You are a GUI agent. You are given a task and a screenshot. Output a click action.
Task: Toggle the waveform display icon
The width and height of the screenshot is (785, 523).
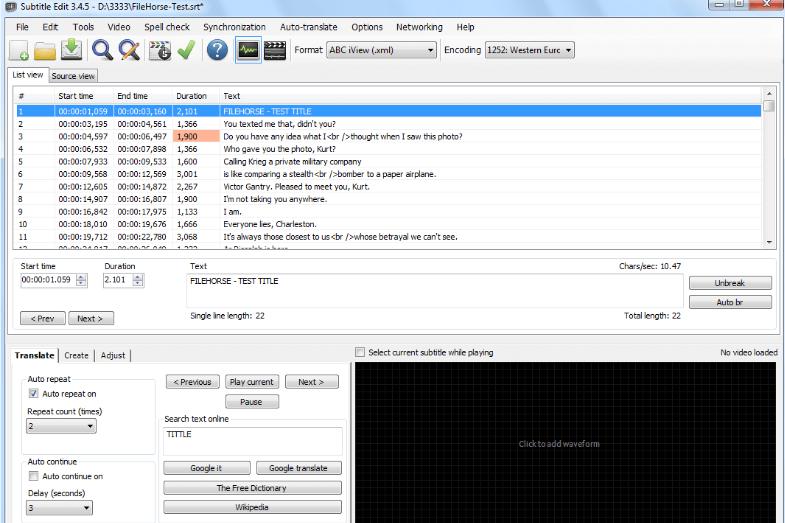pyautogui.click(x=248, y=50)
